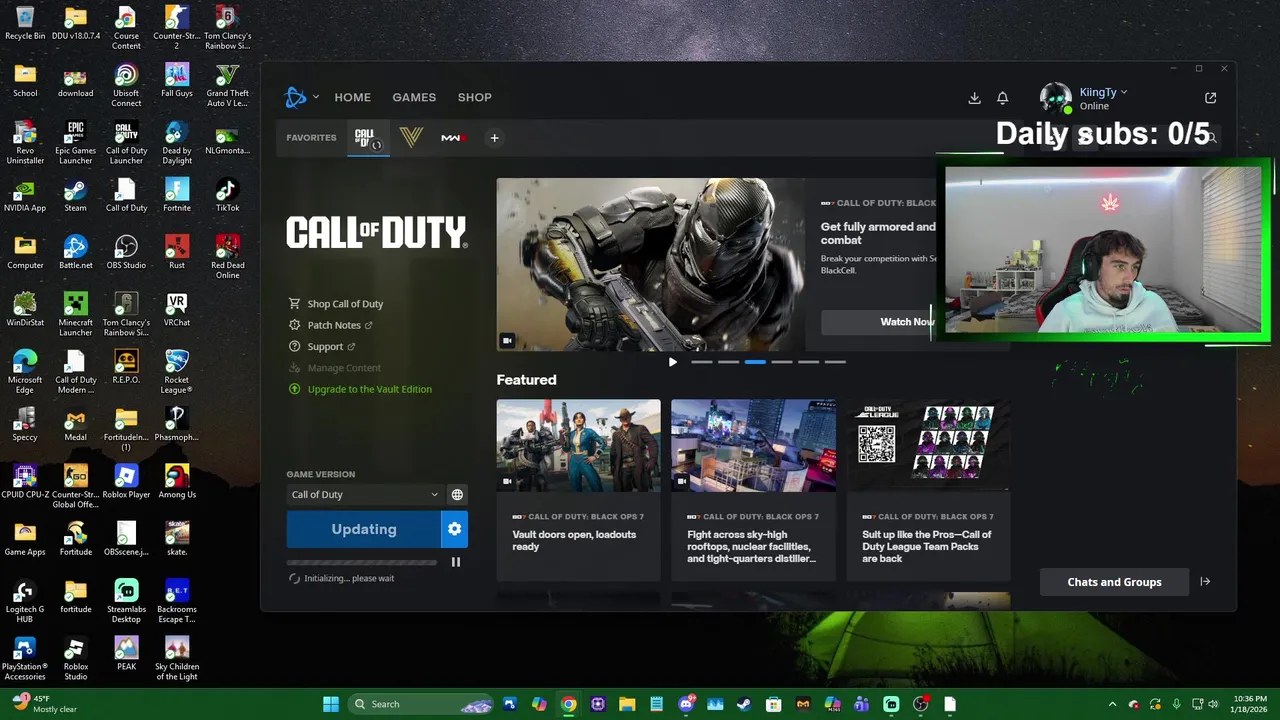Open Fight across sky-high rooftops card thumbnail
This screenshot has height=720, width=1280.
click(753, 446)
